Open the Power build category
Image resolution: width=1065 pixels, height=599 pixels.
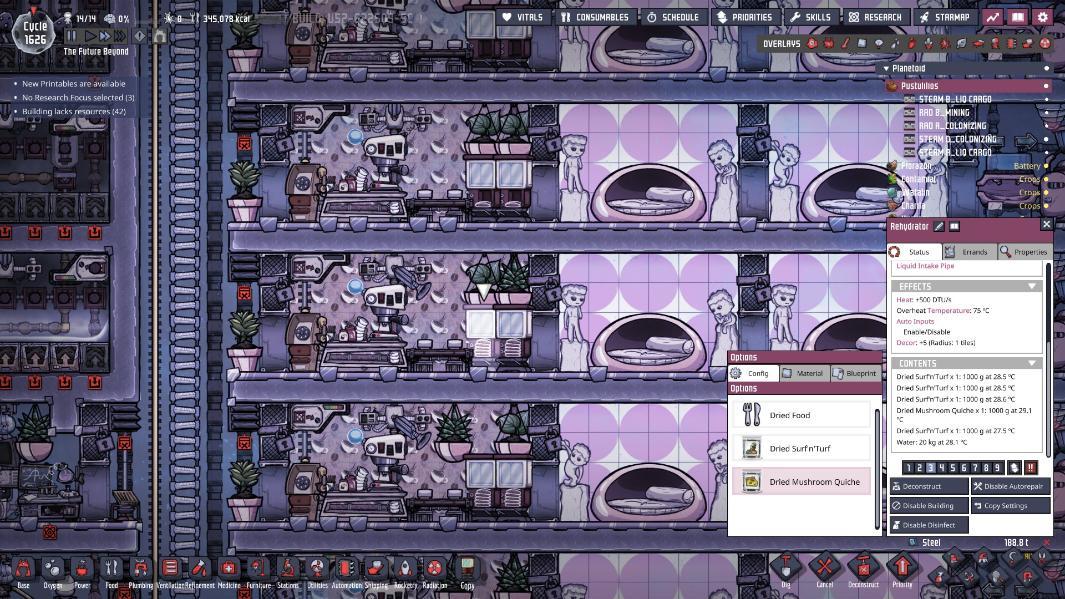click(82, 571)
